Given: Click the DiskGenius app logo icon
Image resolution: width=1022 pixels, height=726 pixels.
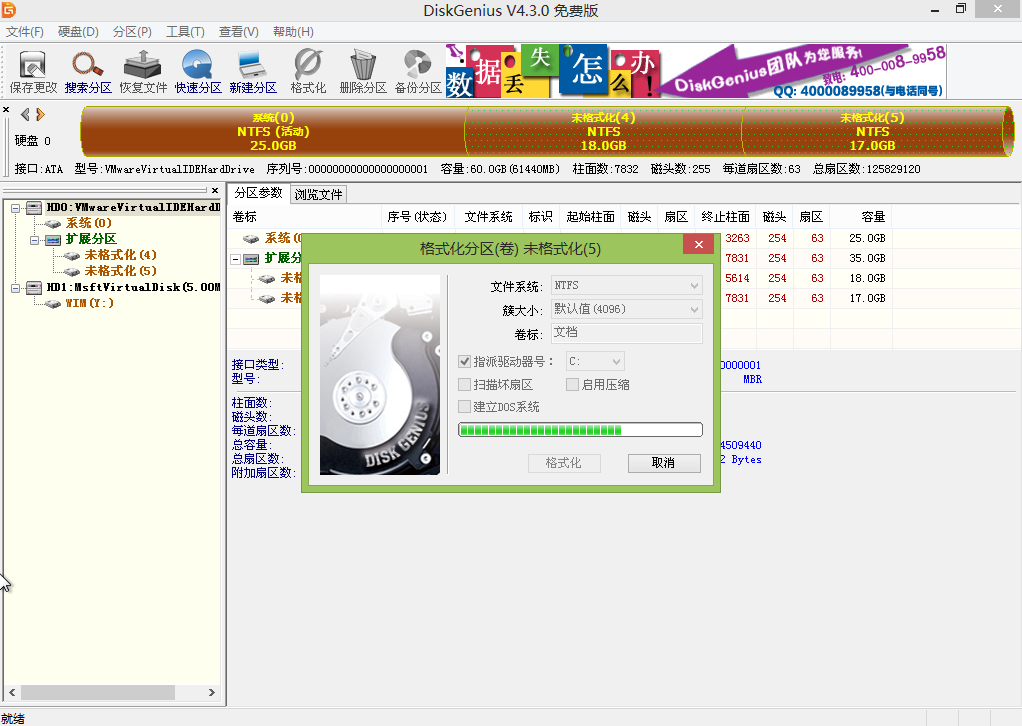Looking at the screenshot, I should coord(8,10).
